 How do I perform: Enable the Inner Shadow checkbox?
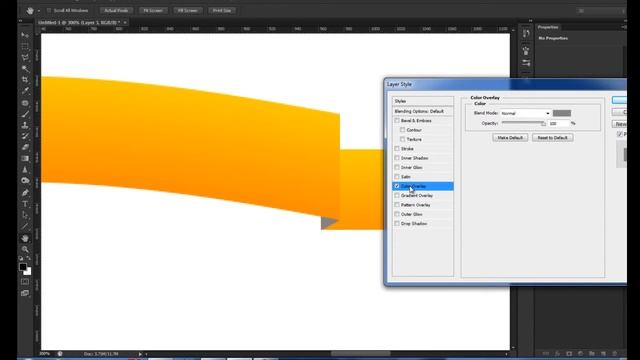coord(397,158)
